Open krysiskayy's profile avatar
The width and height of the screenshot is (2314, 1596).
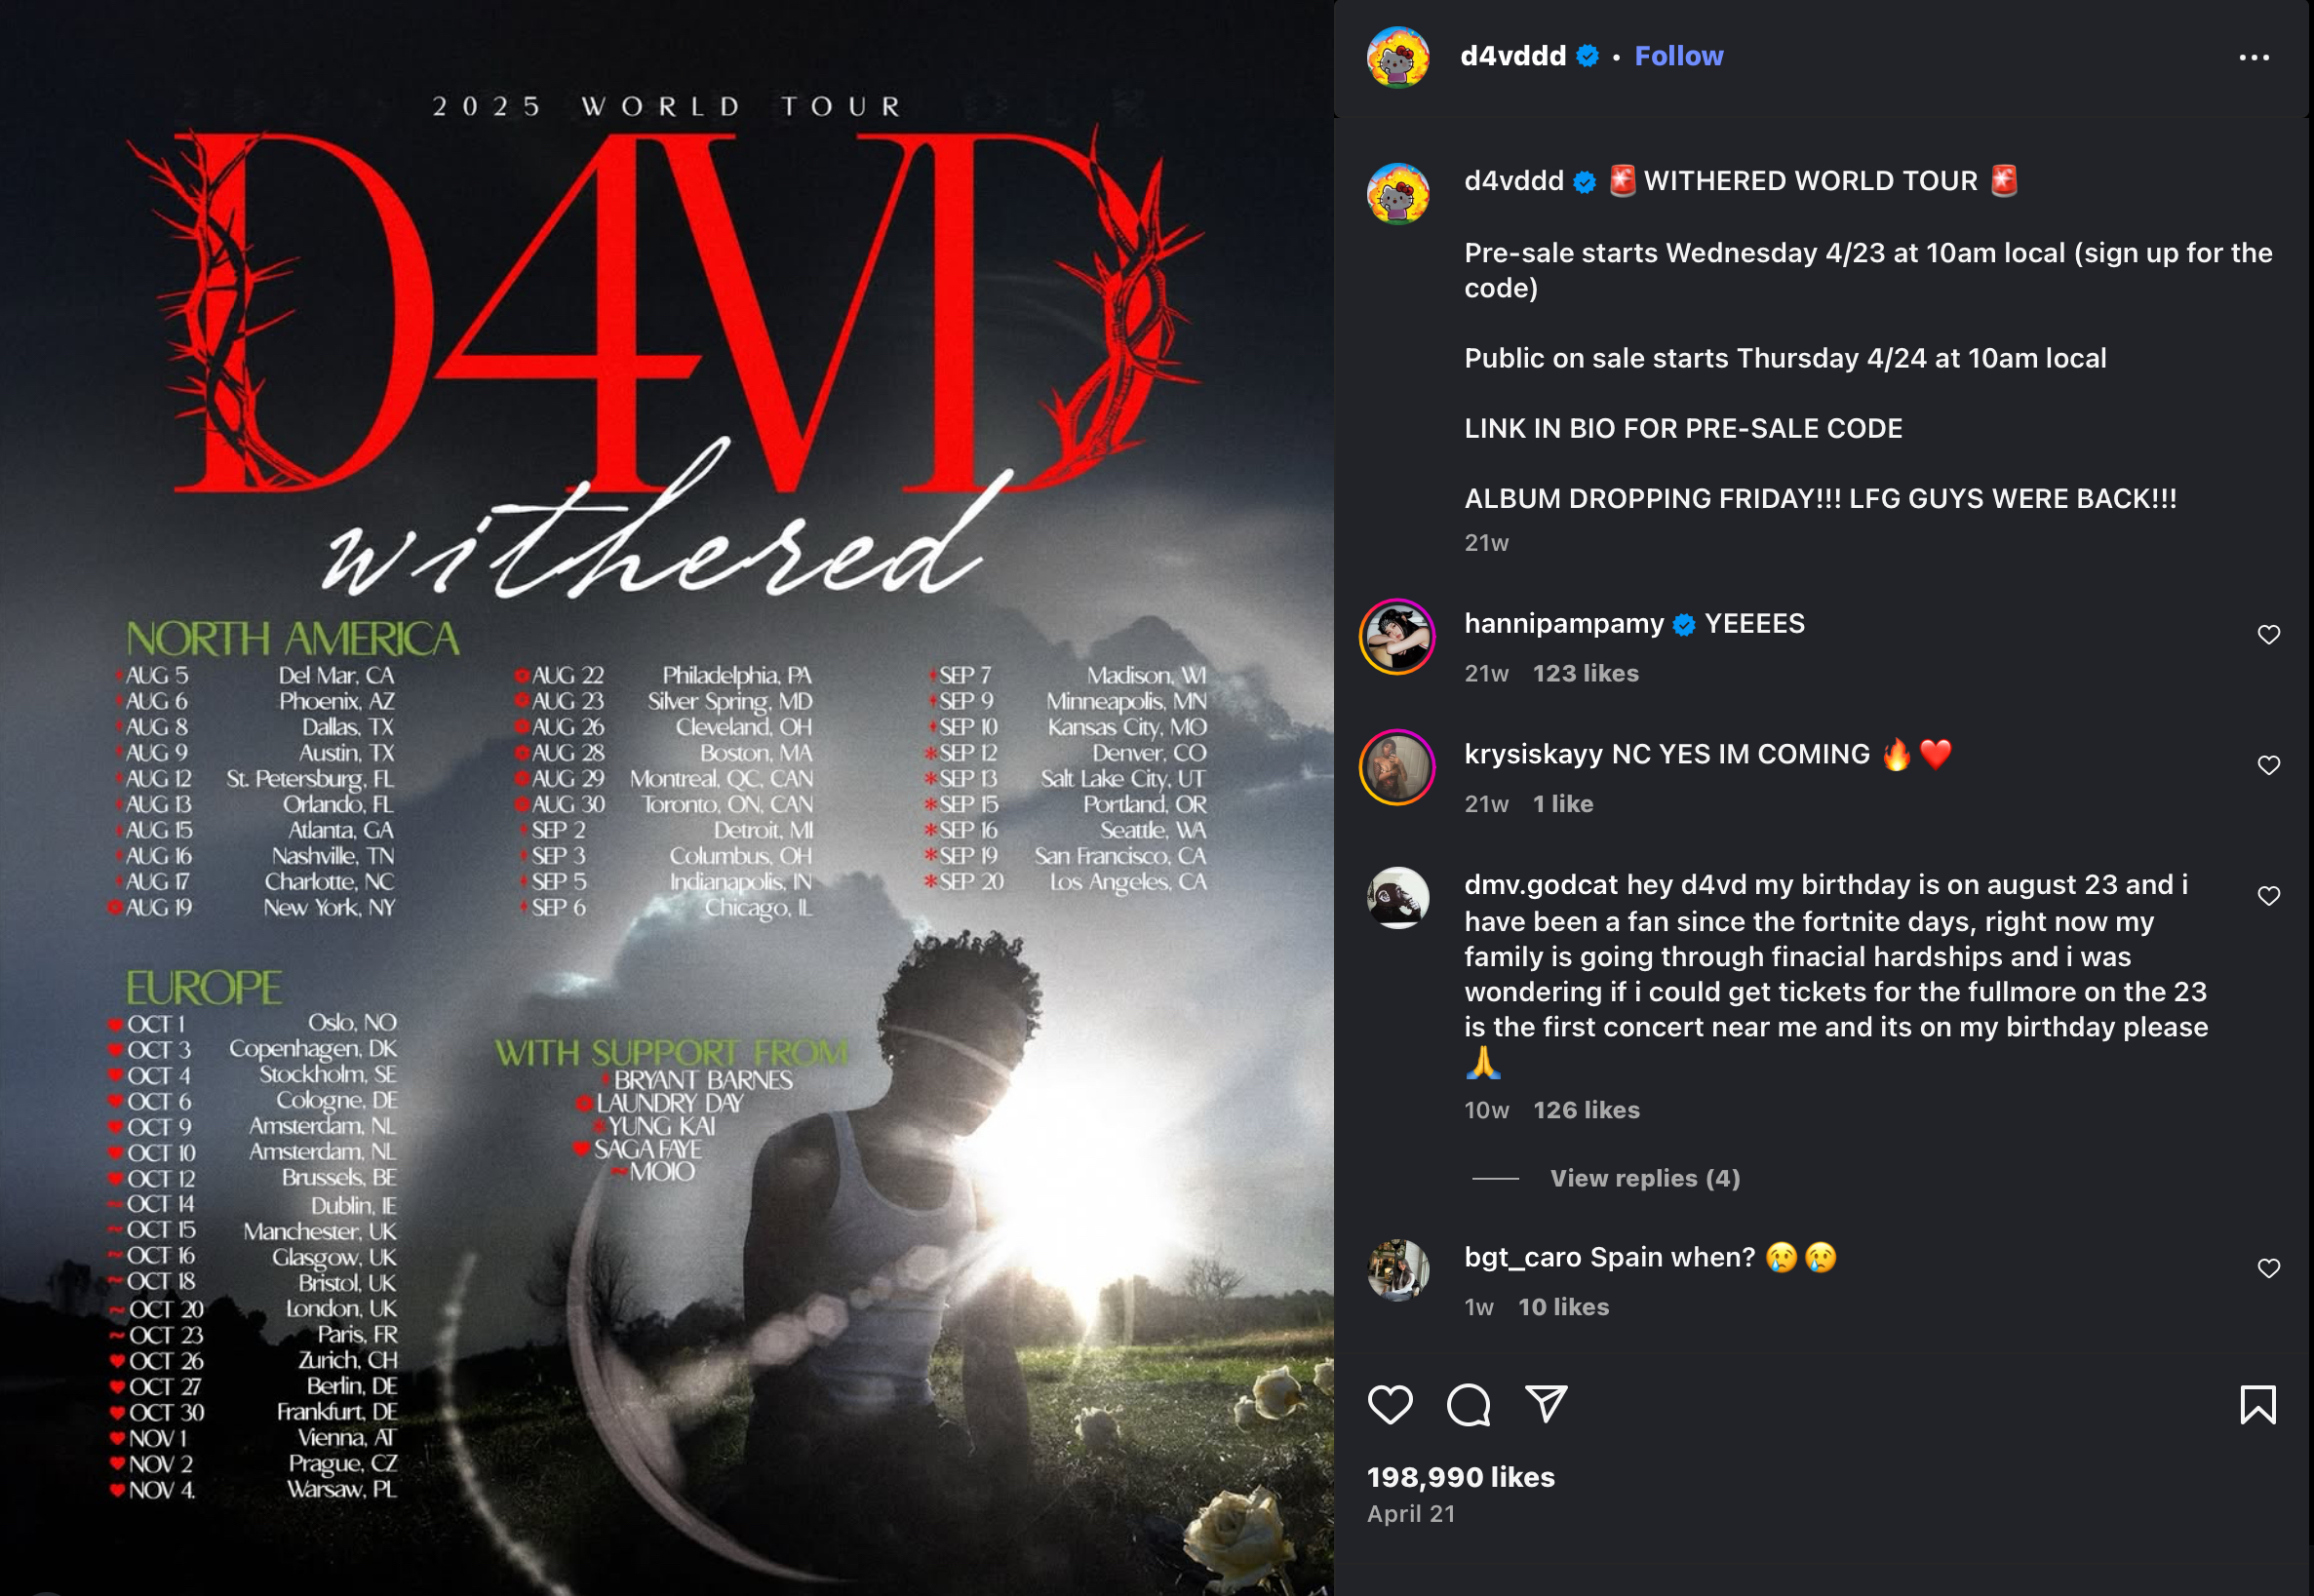click(1398, 767)
